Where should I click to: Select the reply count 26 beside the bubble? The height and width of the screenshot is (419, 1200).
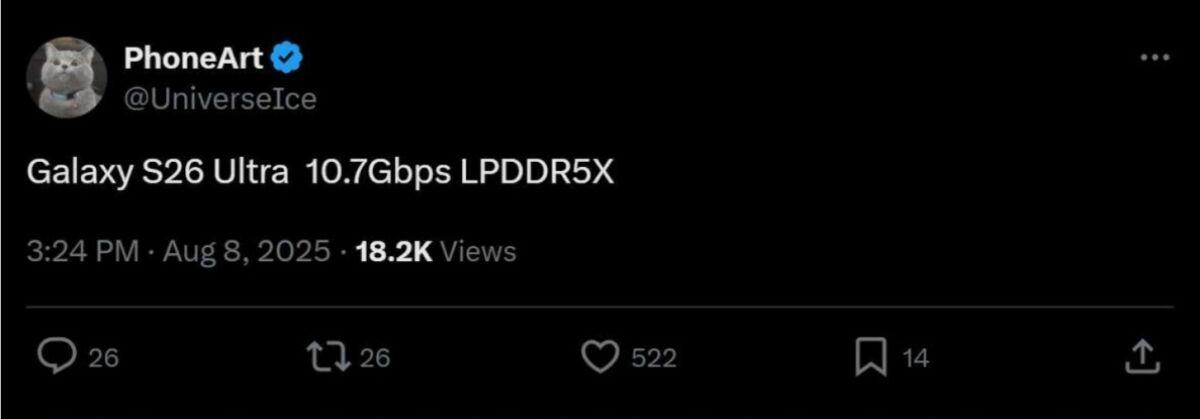(x=103, y=358)
